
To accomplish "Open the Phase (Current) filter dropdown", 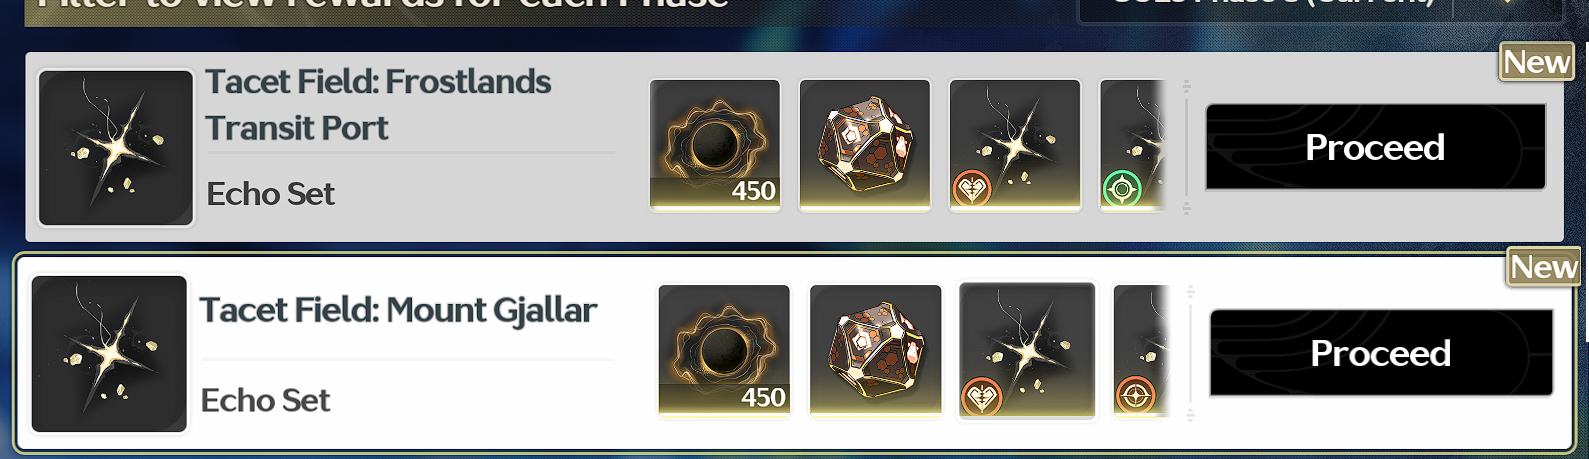I will [1320, 8].
